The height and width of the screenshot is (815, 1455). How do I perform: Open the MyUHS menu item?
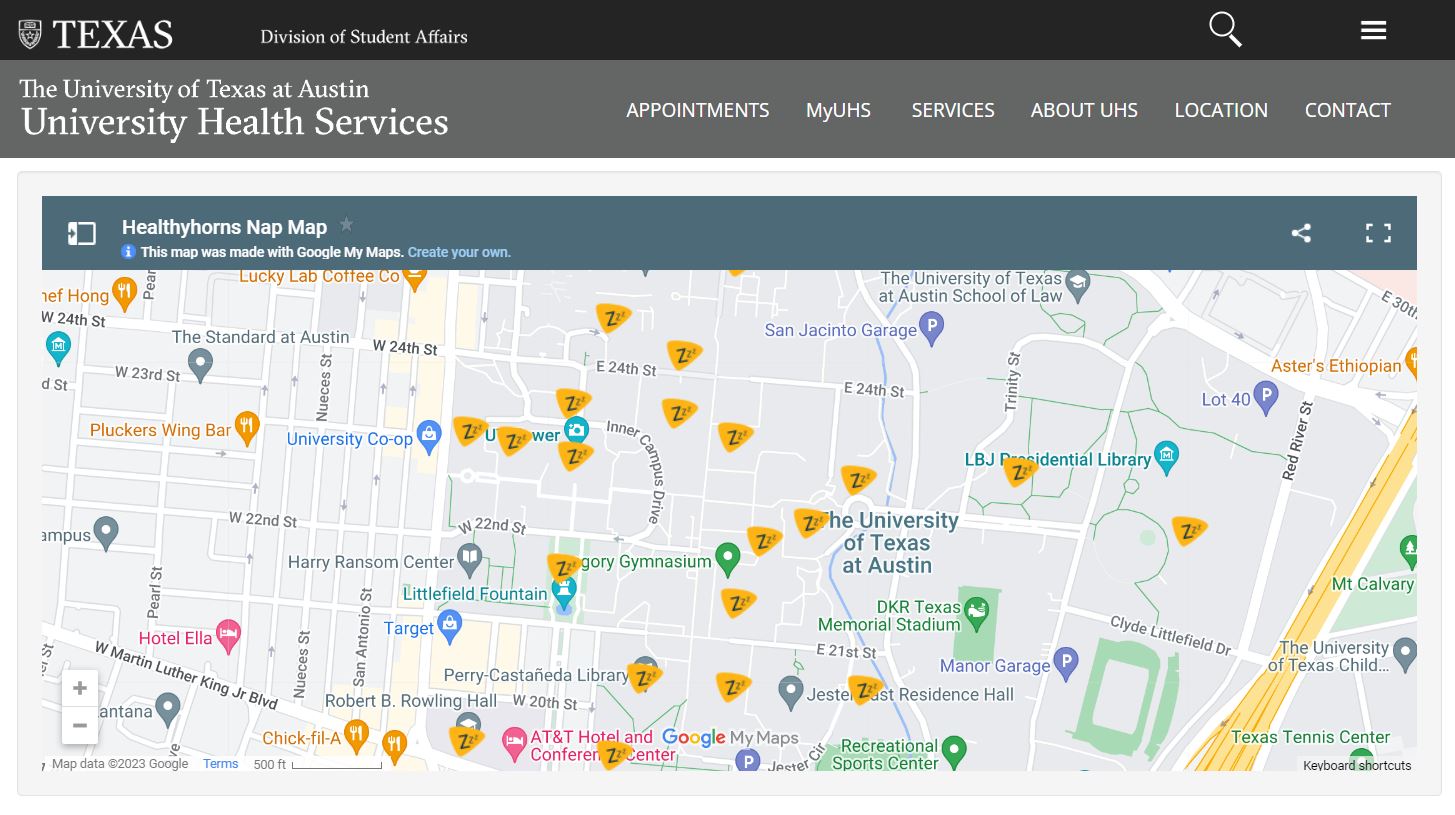(x=838, y=110)
